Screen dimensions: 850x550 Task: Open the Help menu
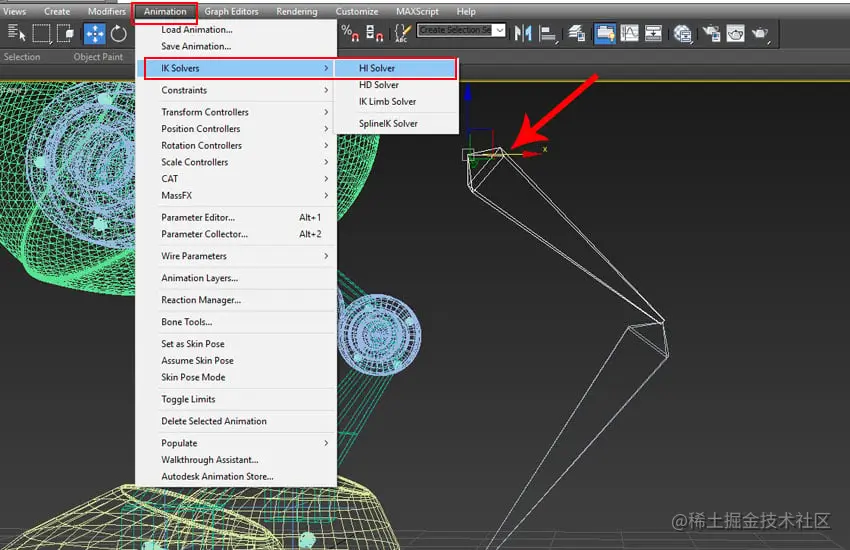click(466, 11)
